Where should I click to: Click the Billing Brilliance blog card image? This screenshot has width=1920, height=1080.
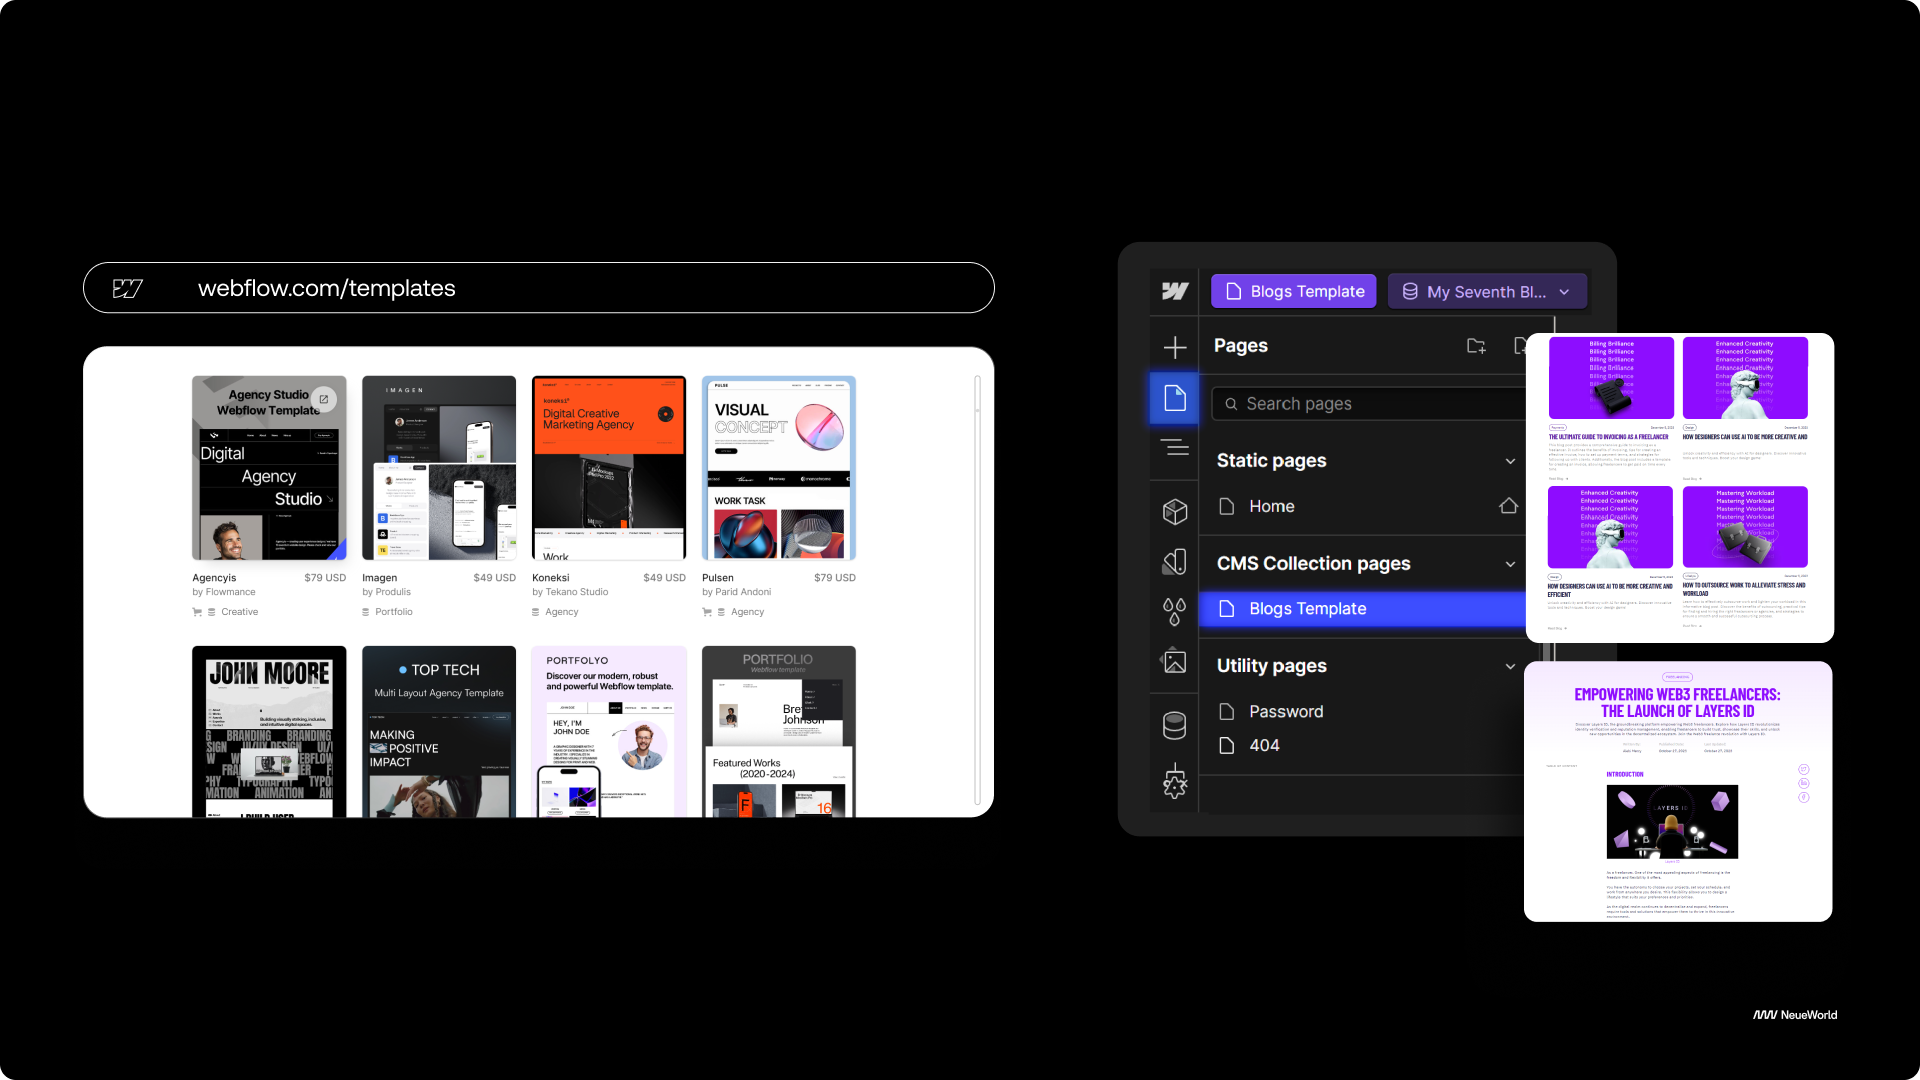click(x=1611, y=378)
